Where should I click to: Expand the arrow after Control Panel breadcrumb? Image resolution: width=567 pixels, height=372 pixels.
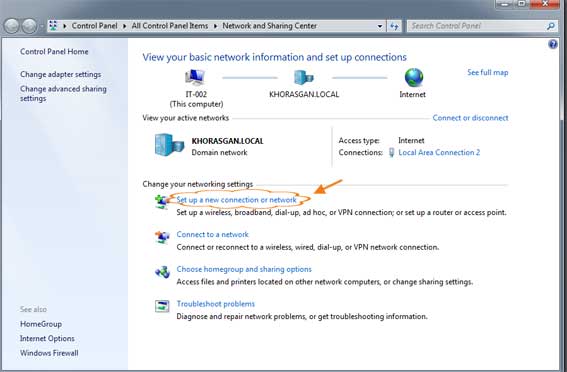point(124,26)
